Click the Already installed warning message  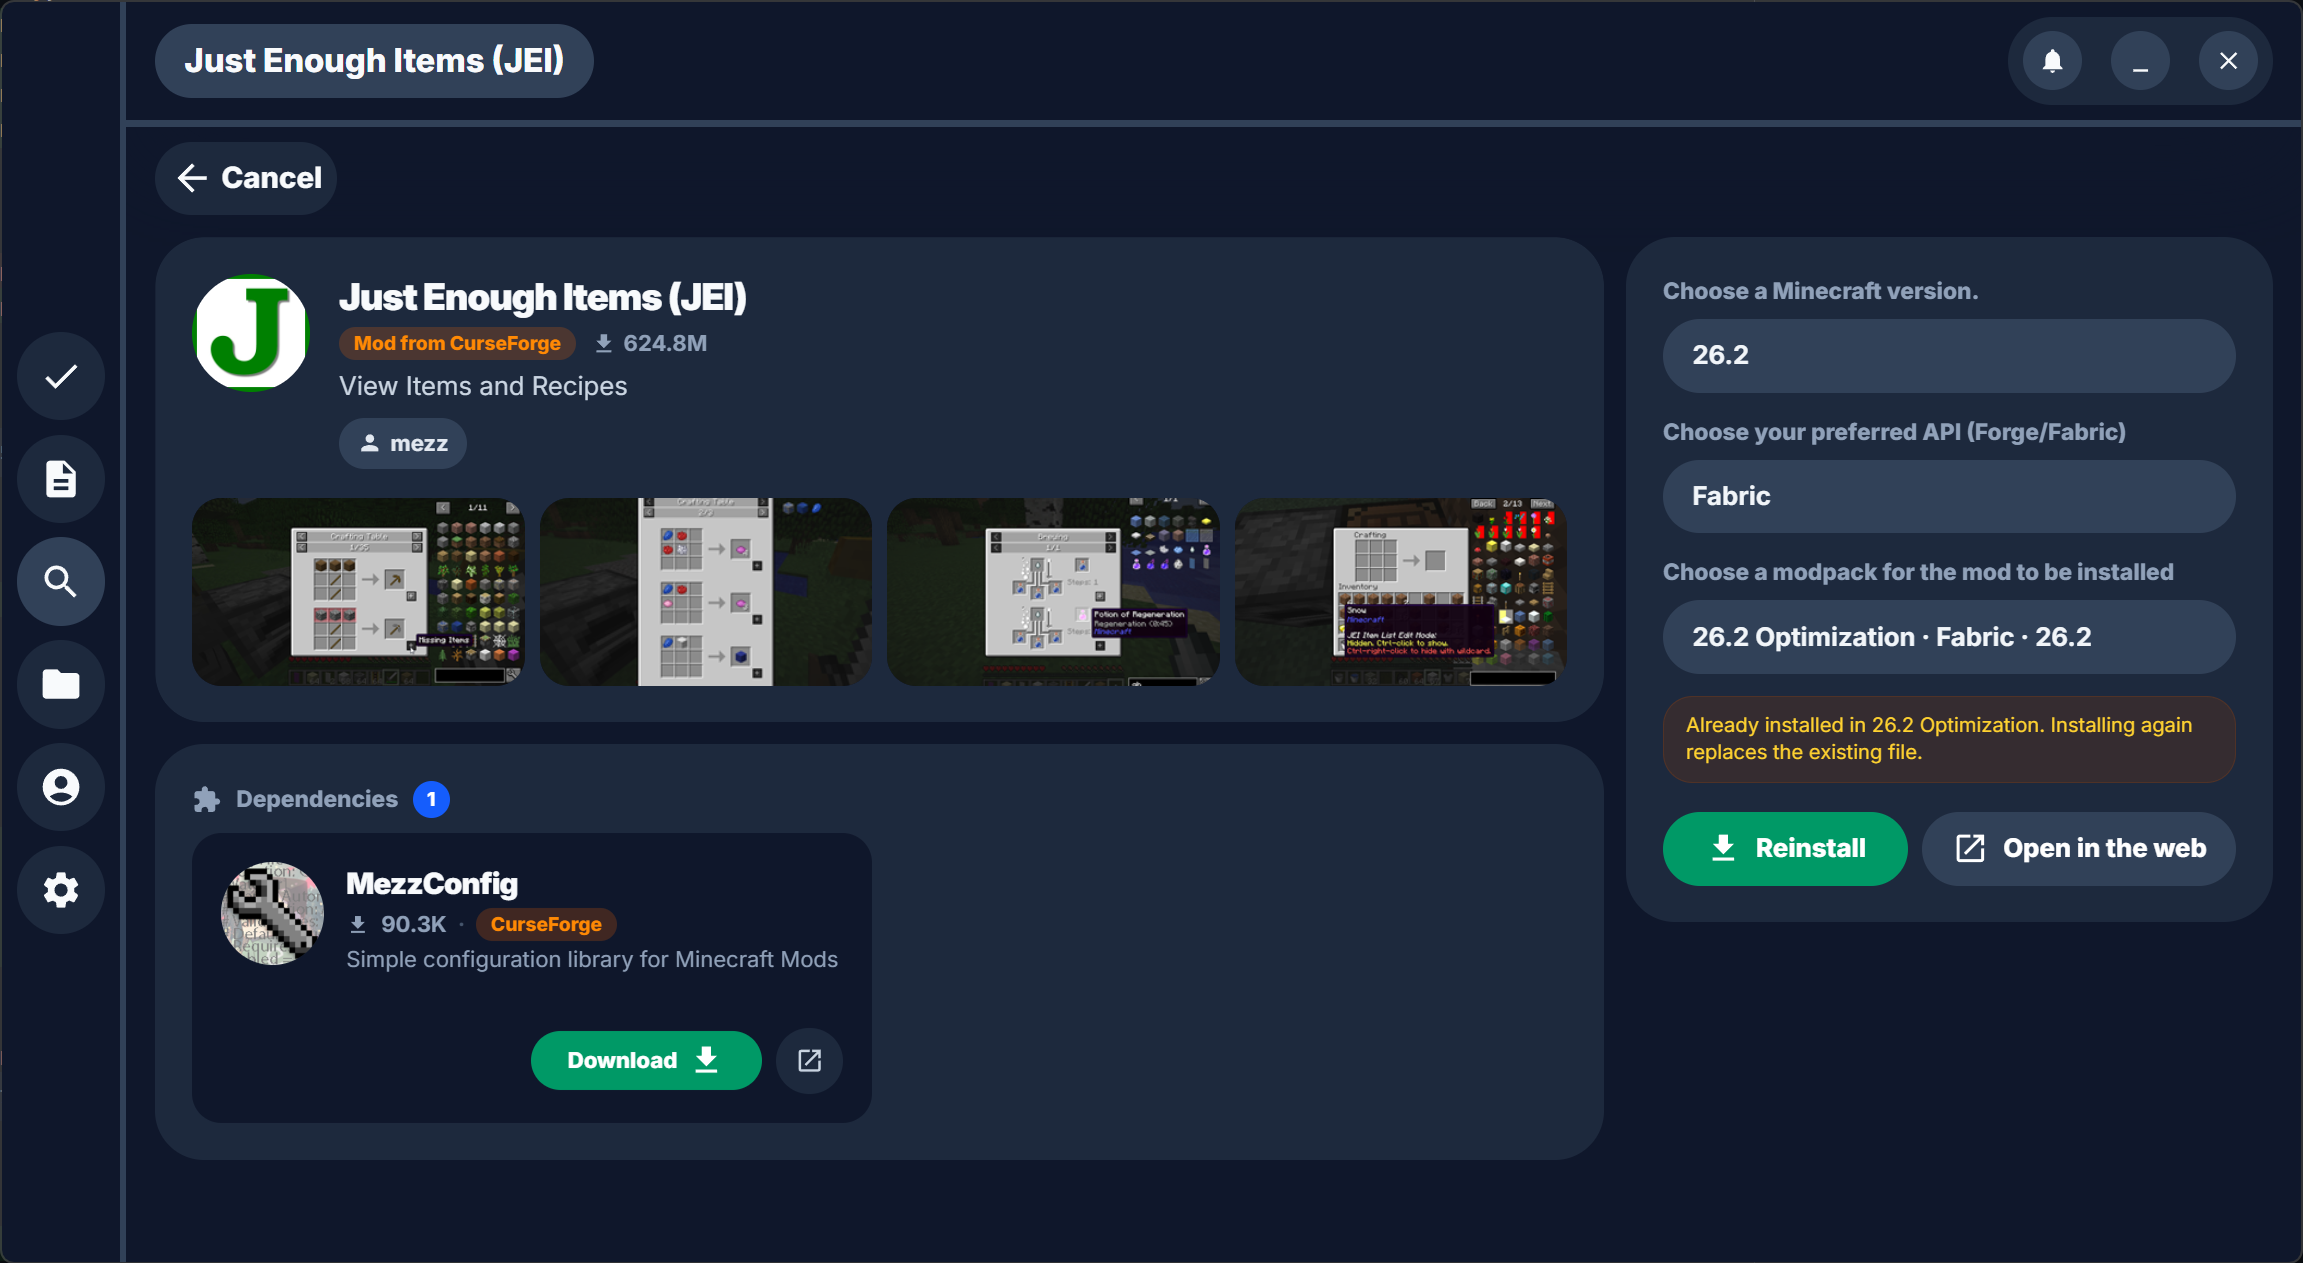(1948, 739)
